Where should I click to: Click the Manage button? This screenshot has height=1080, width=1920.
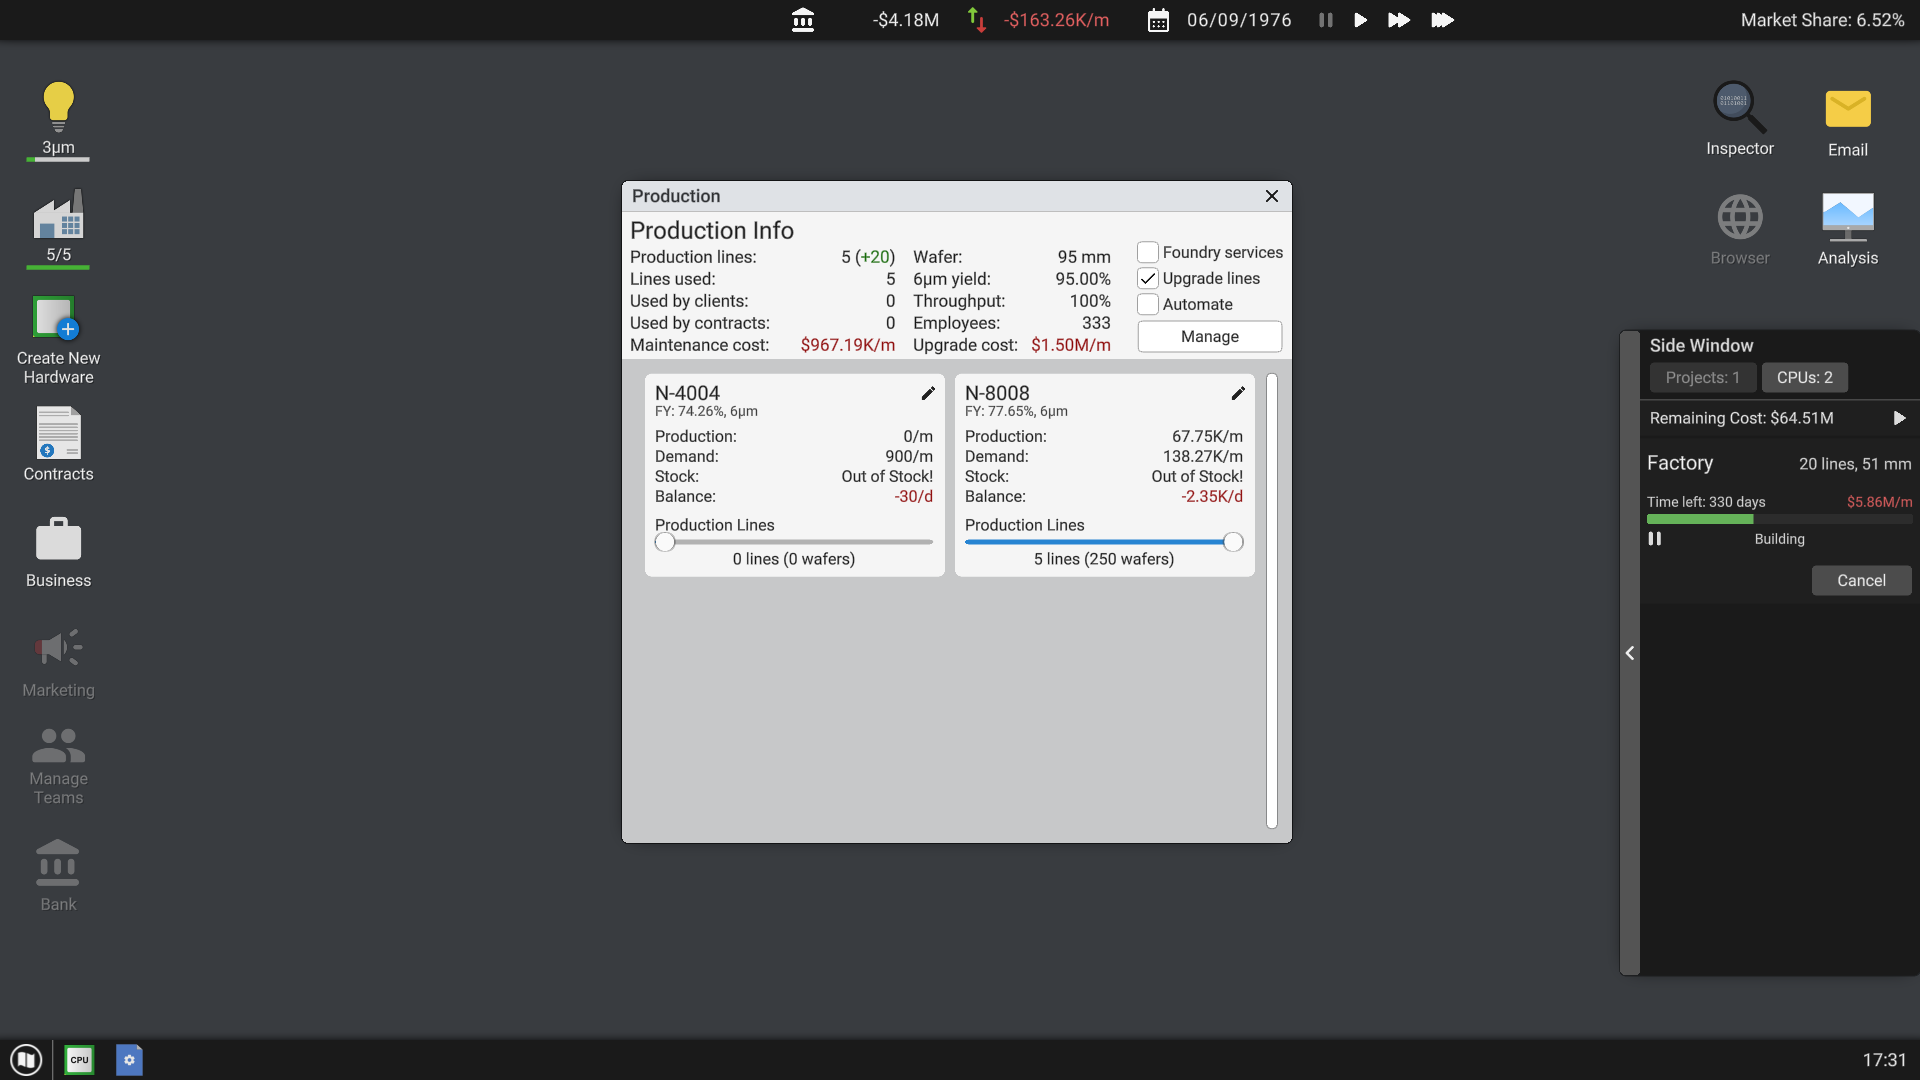point(1209,336)
